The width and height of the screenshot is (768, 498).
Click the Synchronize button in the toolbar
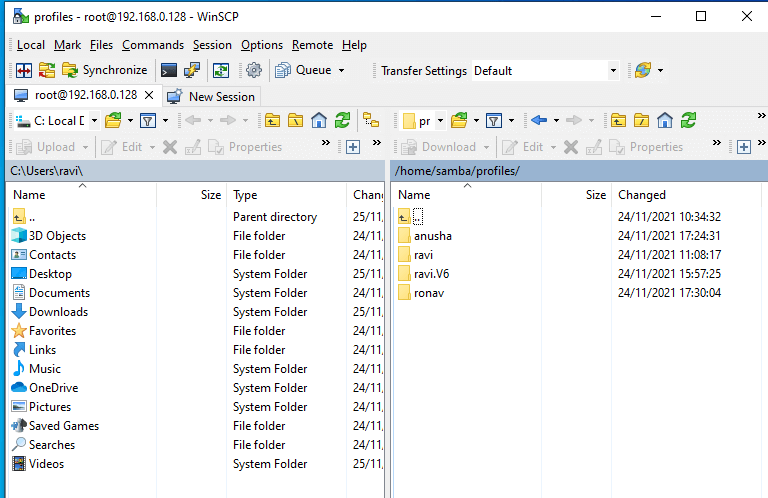[104, 70]
